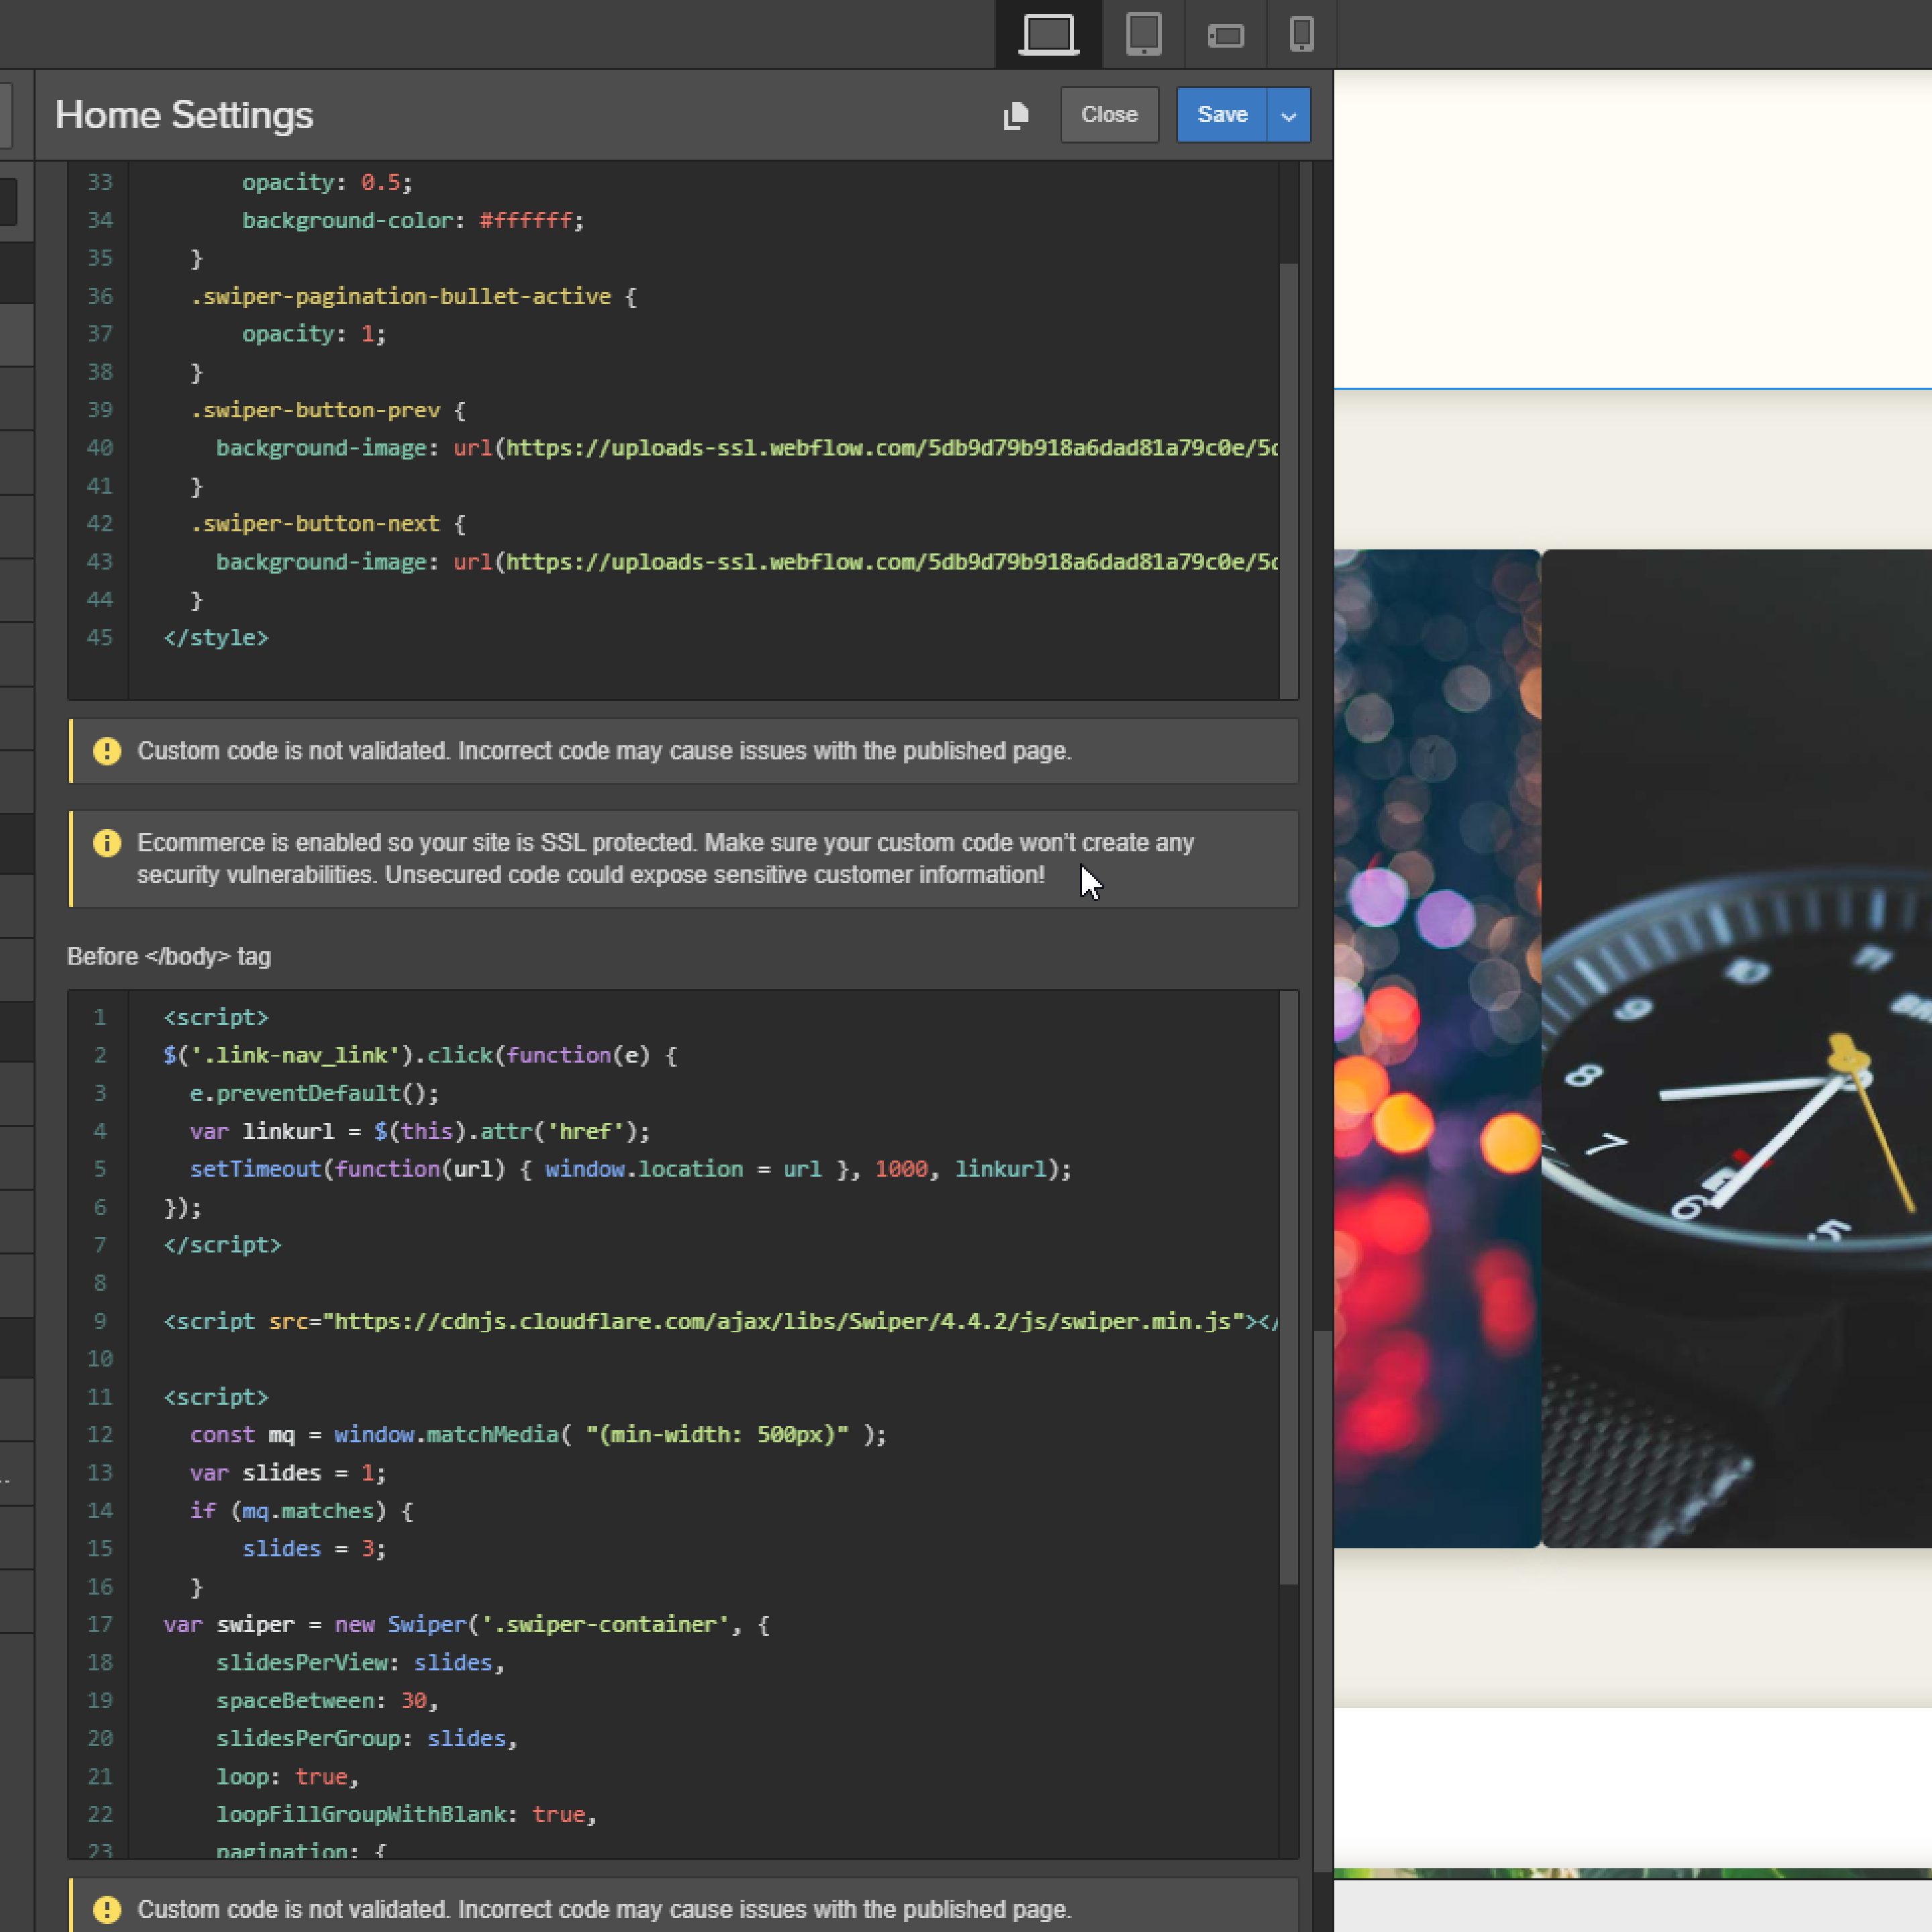Image resolution: width=1932 pixels, height=1932 pixels.
Task: Click the 'opacity: 0.5;' code line
Action: [327, 182]
